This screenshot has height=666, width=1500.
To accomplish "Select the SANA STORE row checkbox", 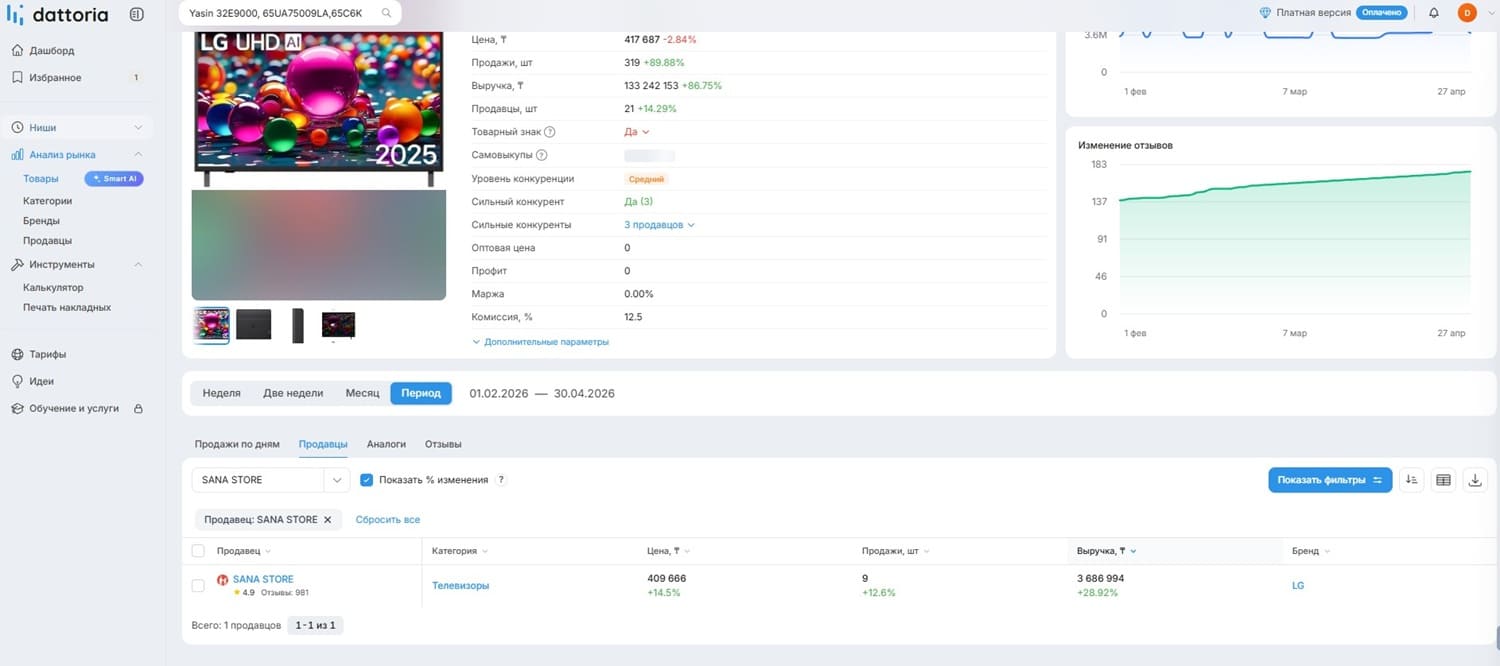I will 198,585.
